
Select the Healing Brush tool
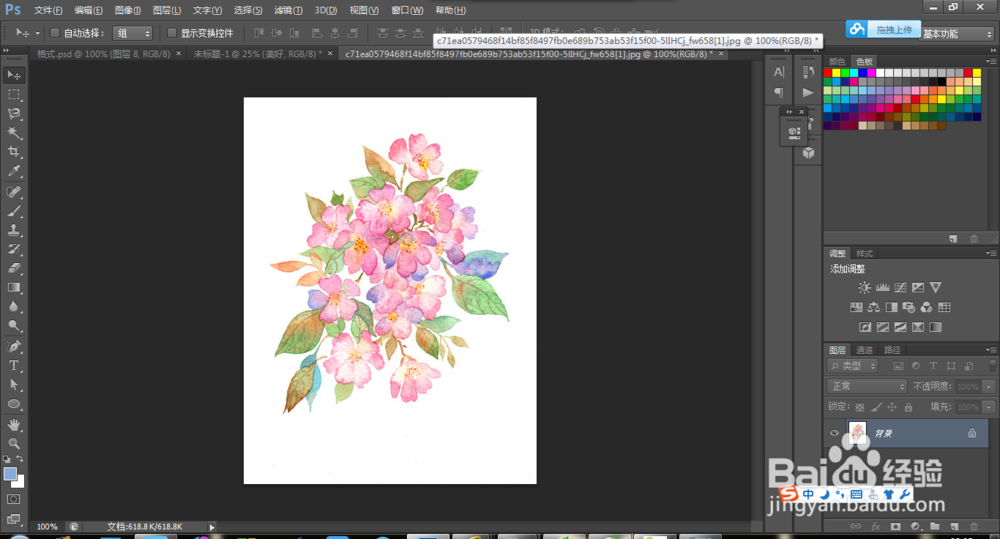pos(13,192)
